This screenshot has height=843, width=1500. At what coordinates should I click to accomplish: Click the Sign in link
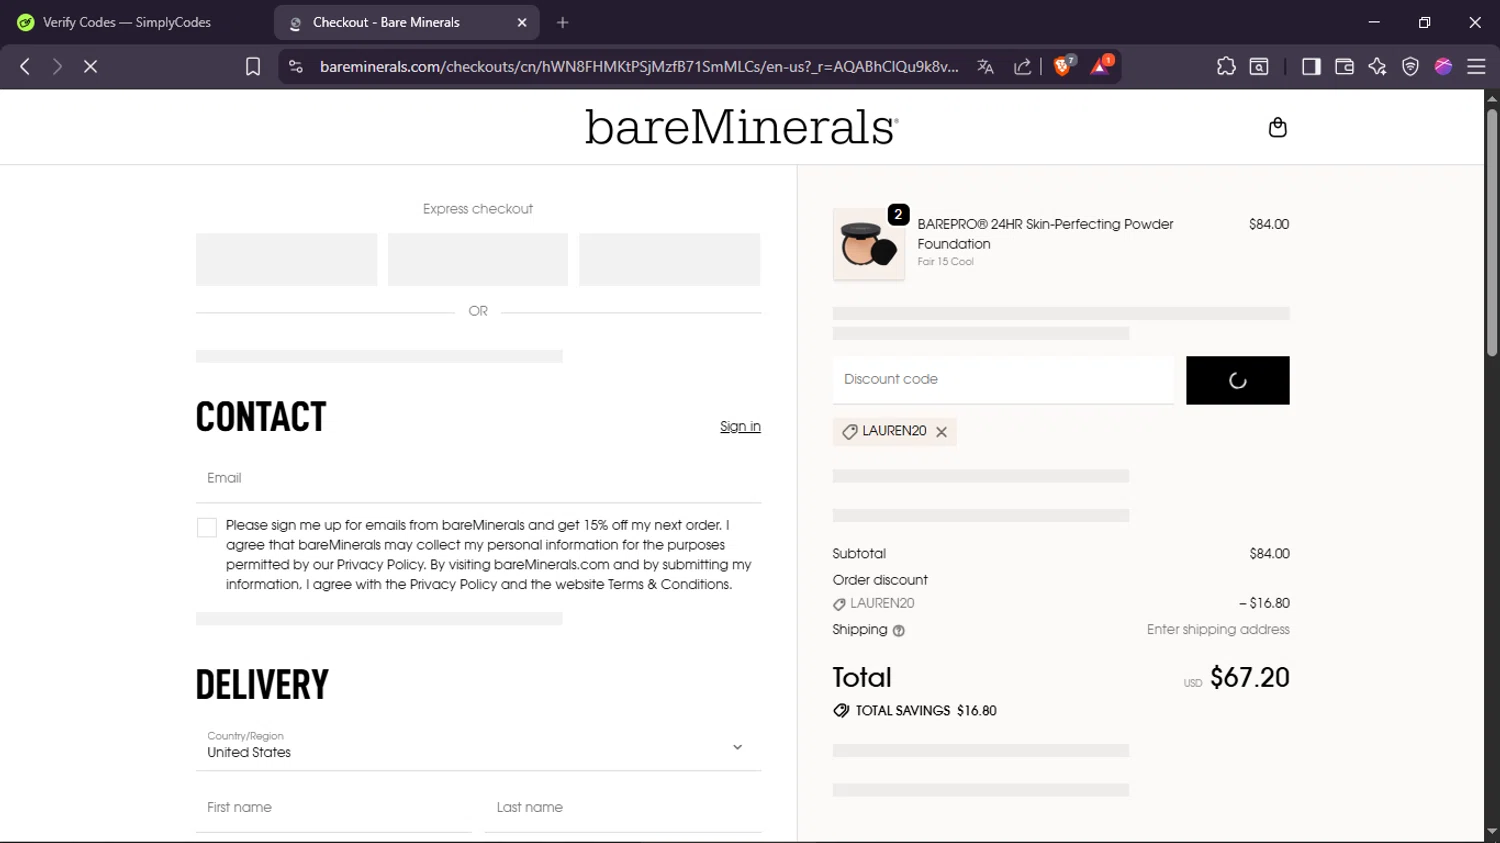pos(740,427)
